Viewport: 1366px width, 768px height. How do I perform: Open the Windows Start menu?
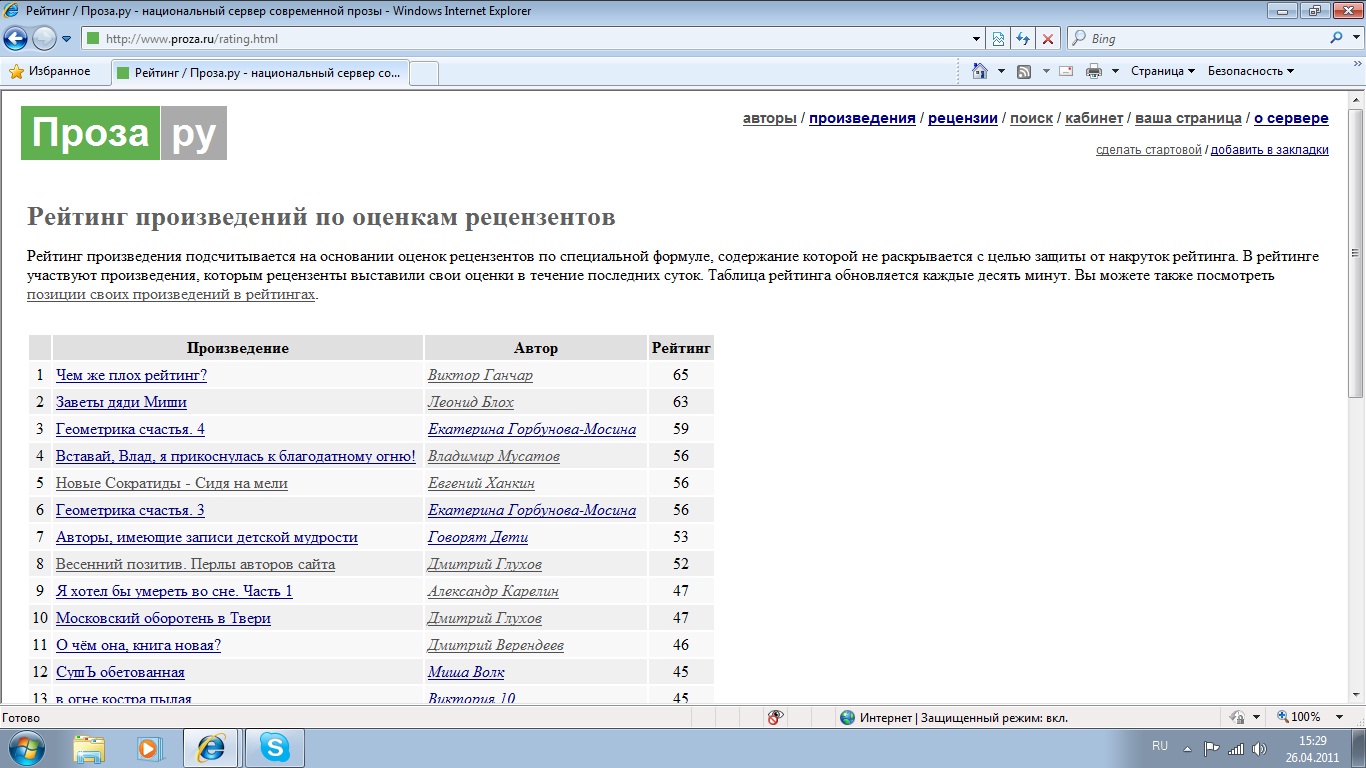(x=26, y=748)
